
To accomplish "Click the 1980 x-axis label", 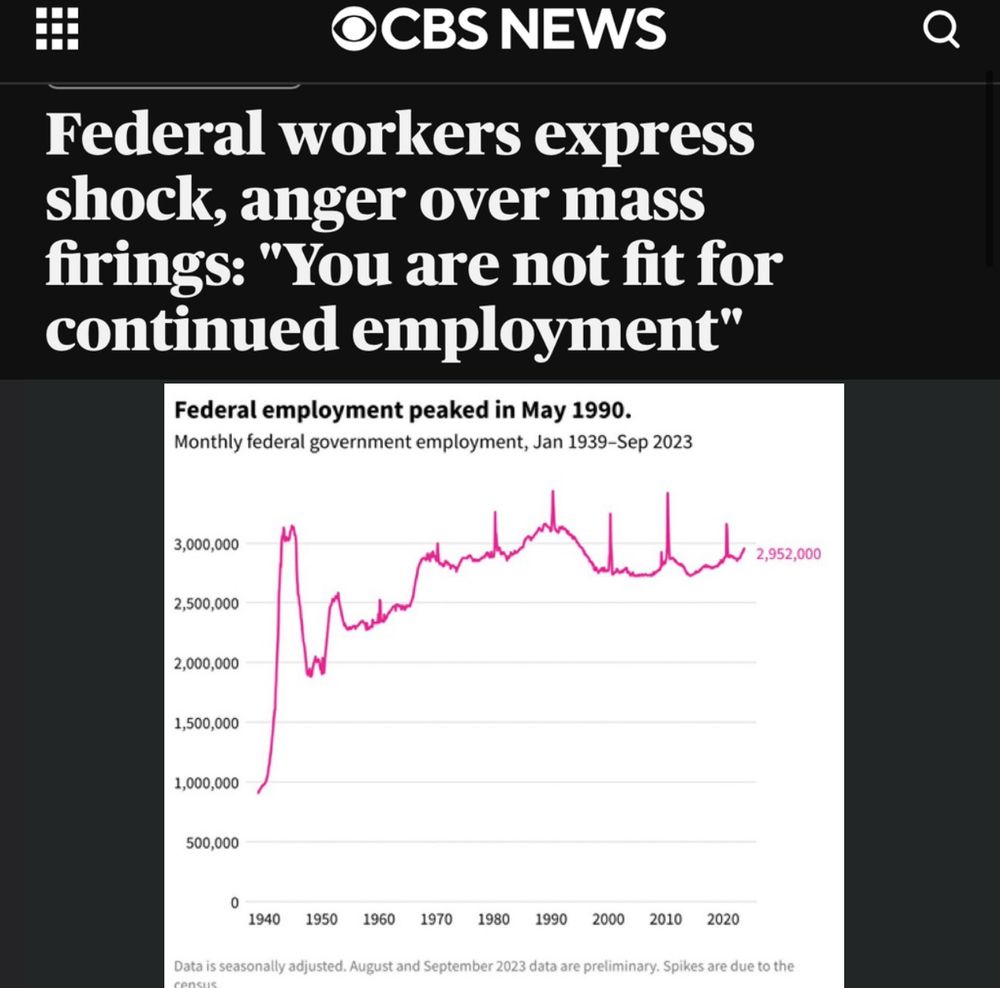I will pyautogui.click(x=494, y=919).
